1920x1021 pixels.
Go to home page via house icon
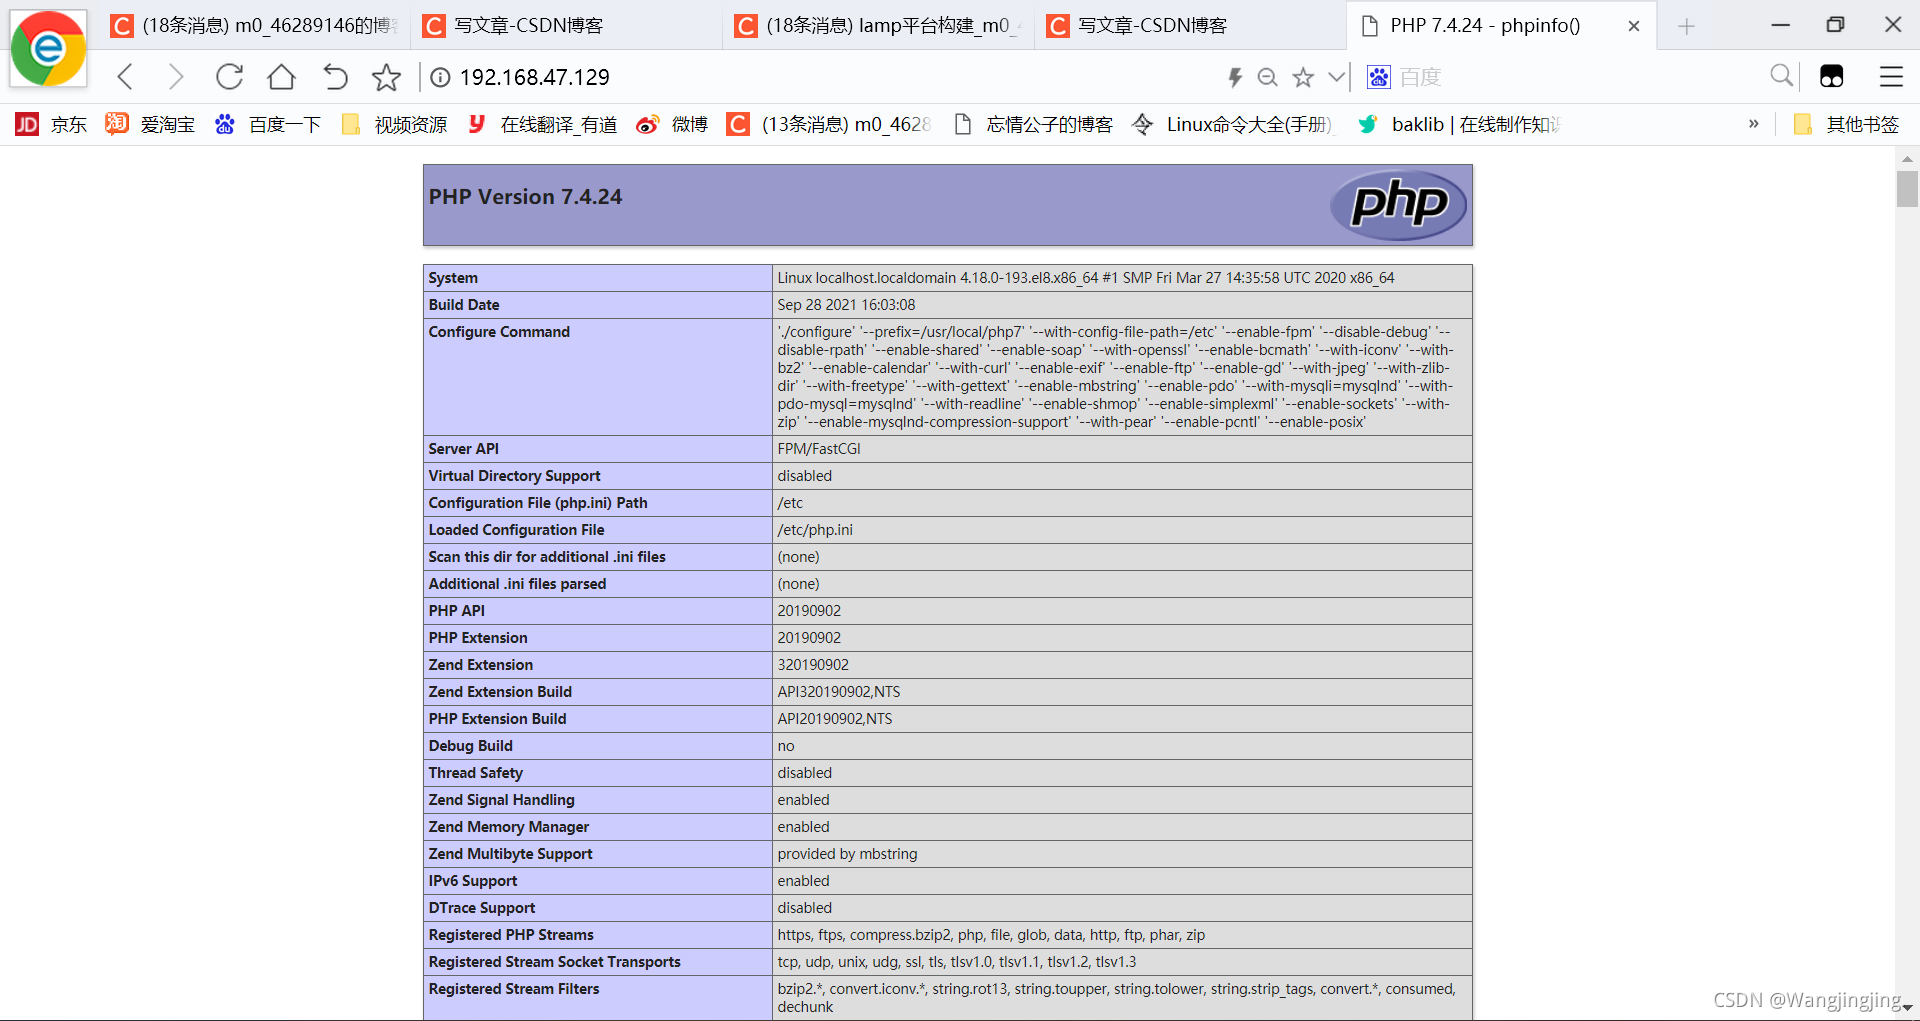click(282, 77)
